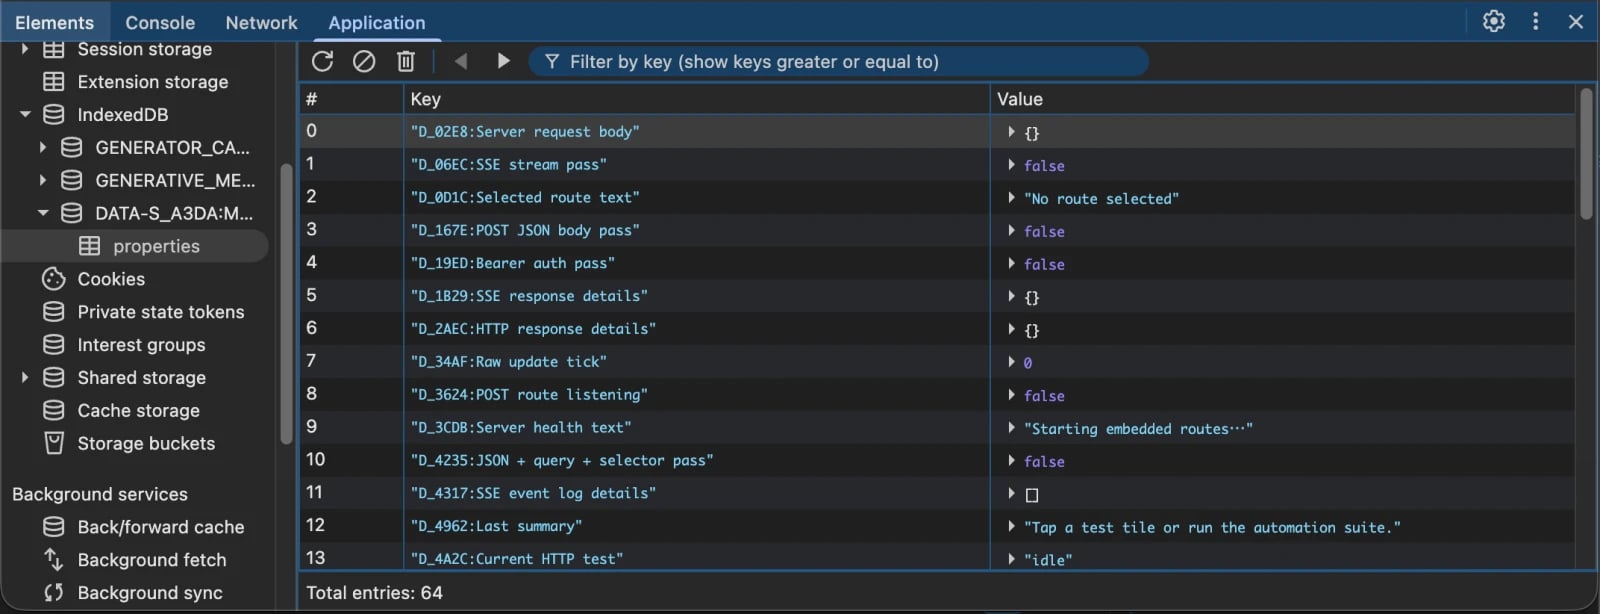Click the Back/forward cache icon

point(54,527)
